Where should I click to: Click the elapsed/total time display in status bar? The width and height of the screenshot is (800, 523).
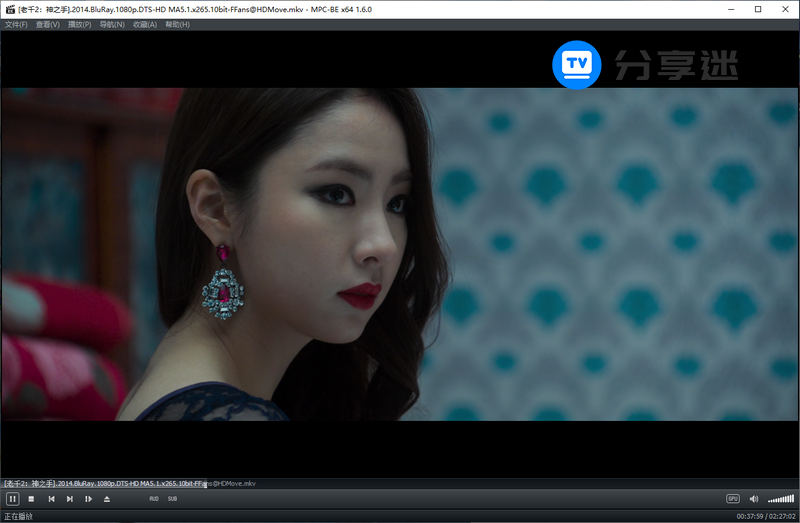point(765,516)
